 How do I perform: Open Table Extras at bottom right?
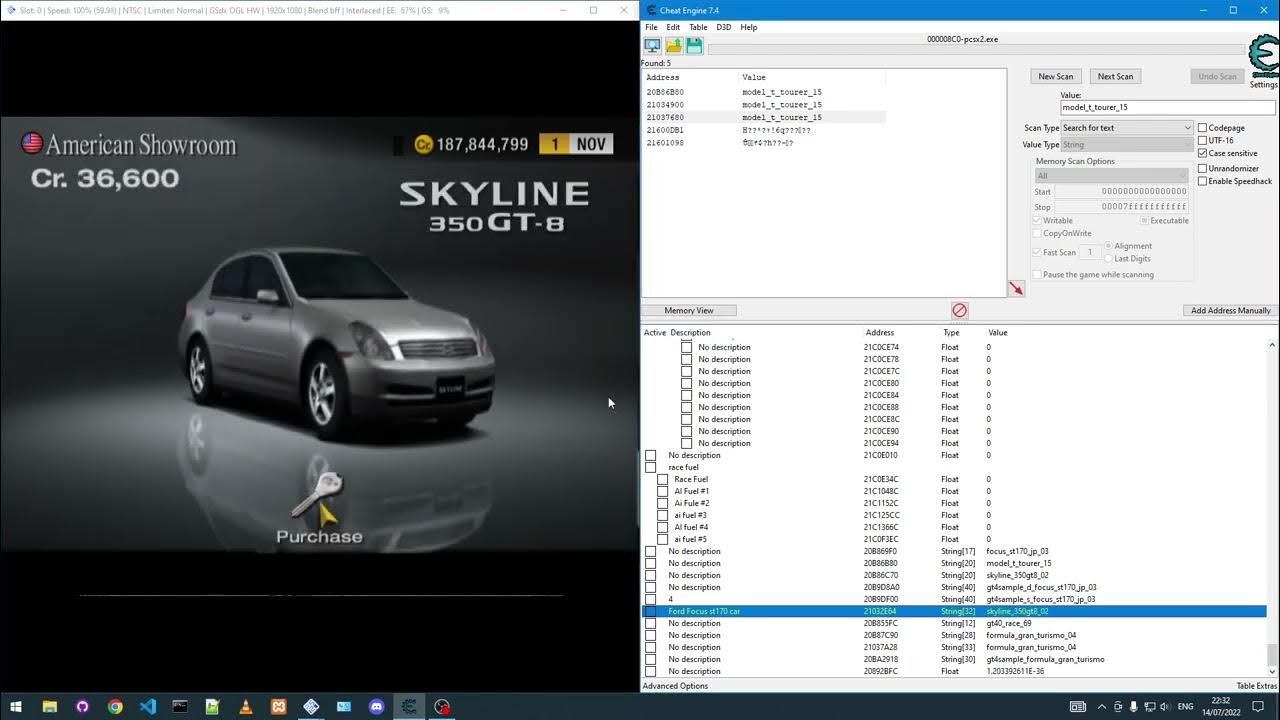(x=1257, y=686)
